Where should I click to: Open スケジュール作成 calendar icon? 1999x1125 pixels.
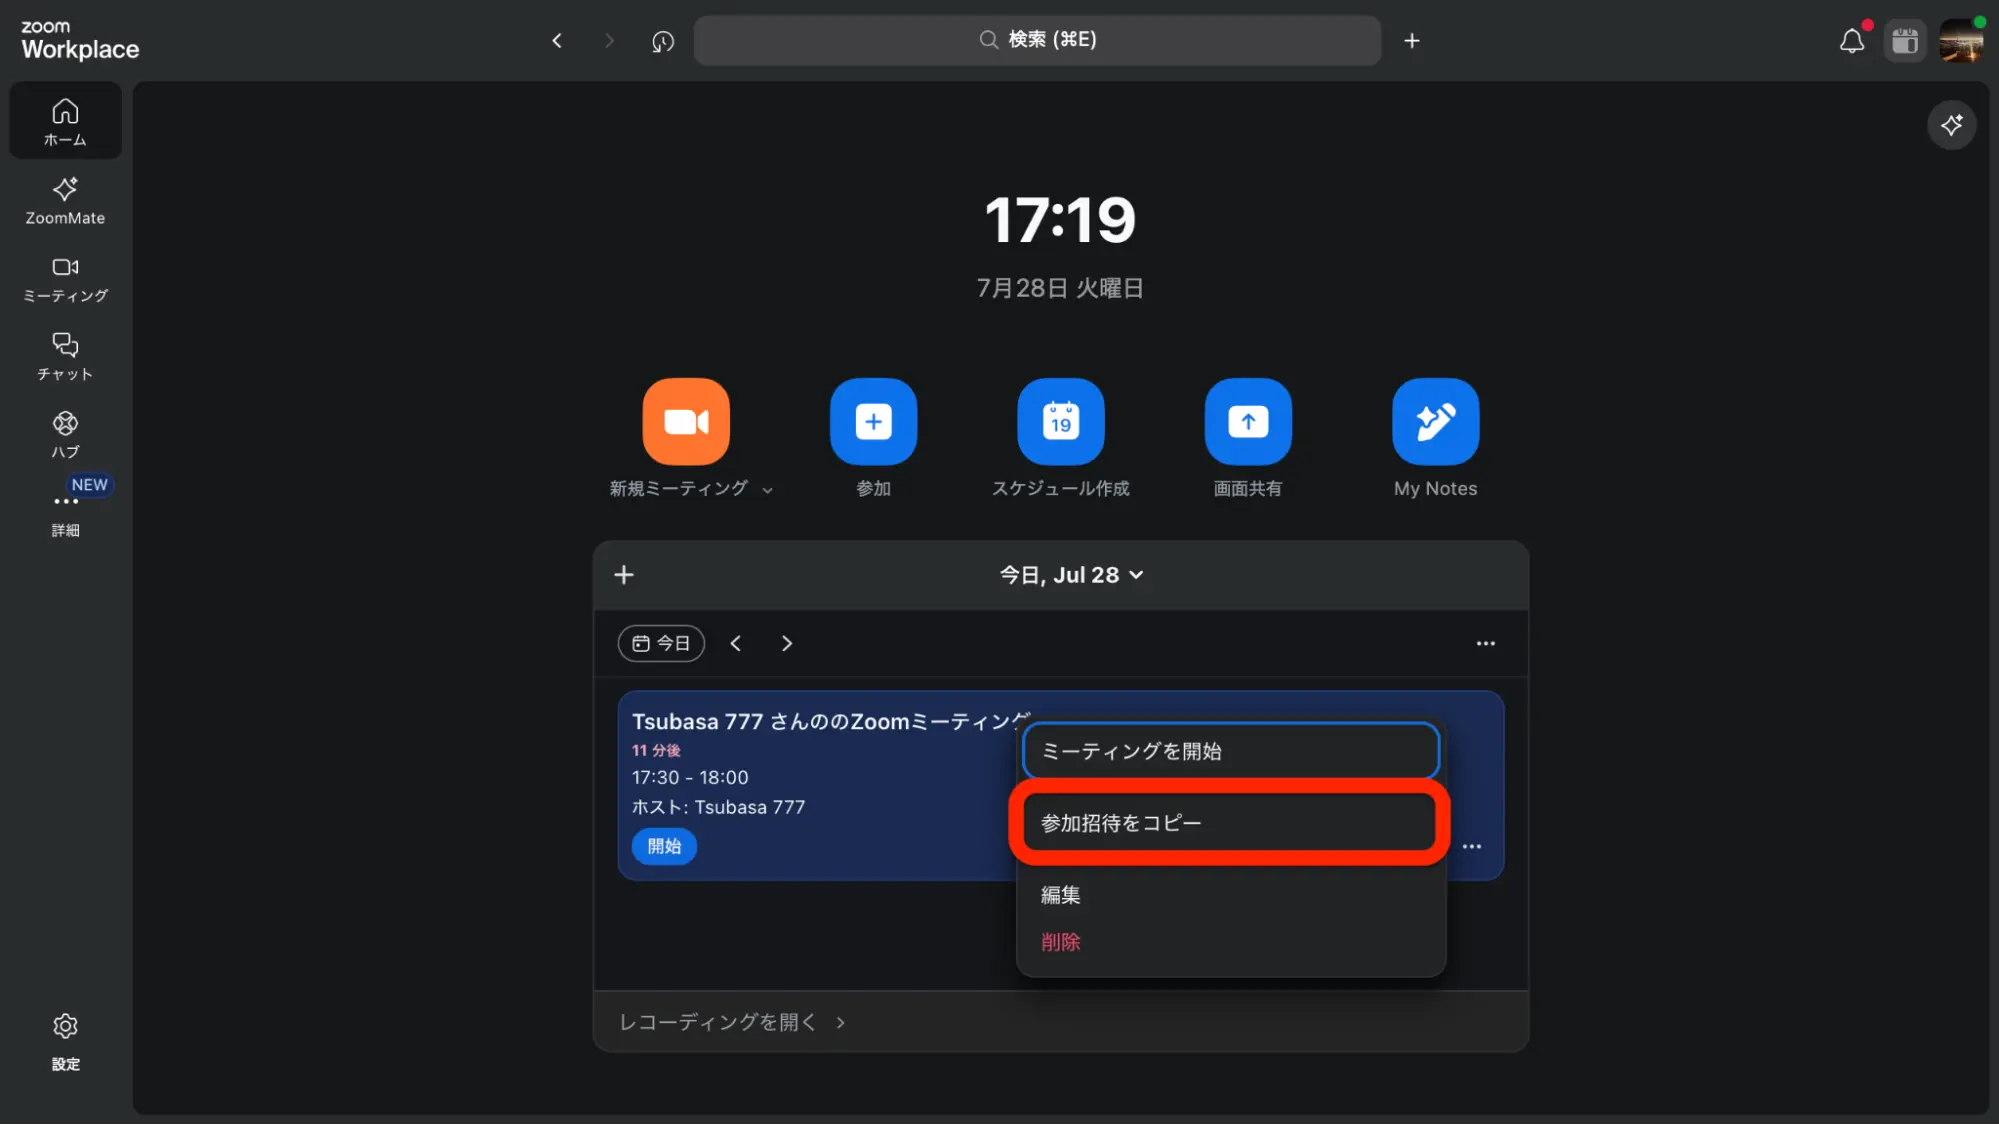pos(1060,421)
